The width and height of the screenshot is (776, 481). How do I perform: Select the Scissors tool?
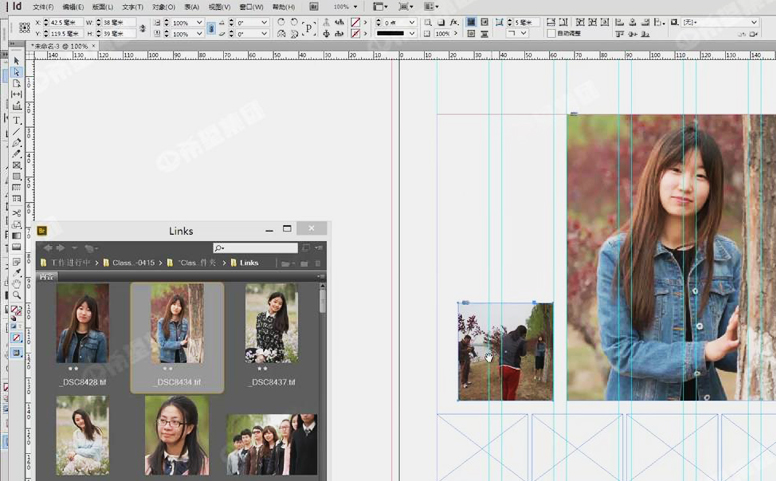coord(17,213)
